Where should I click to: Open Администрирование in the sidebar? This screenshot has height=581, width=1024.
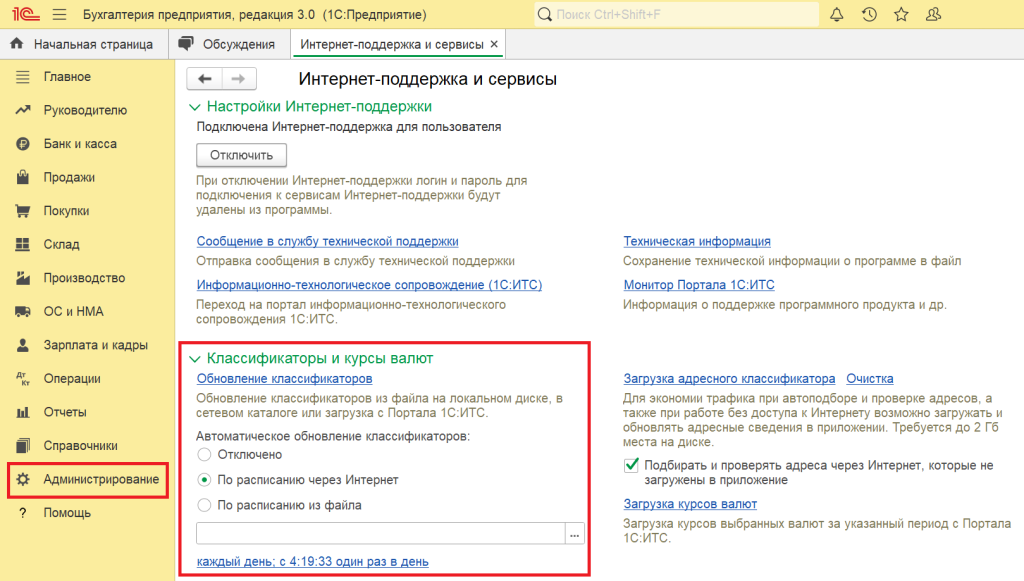[x=100, y=480]
